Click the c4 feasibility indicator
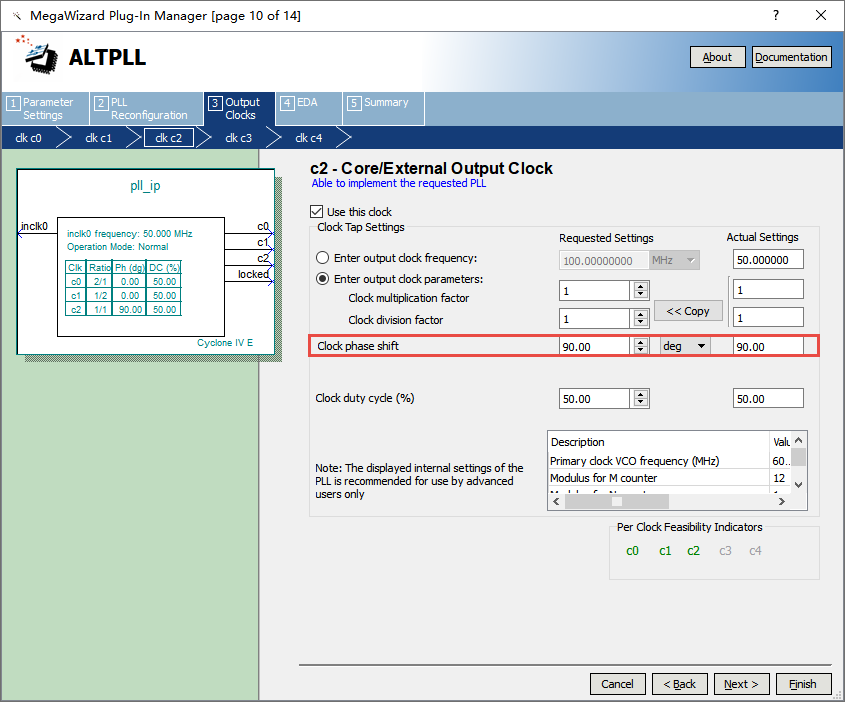Screen dimensions: 845x702 [755, 551]
